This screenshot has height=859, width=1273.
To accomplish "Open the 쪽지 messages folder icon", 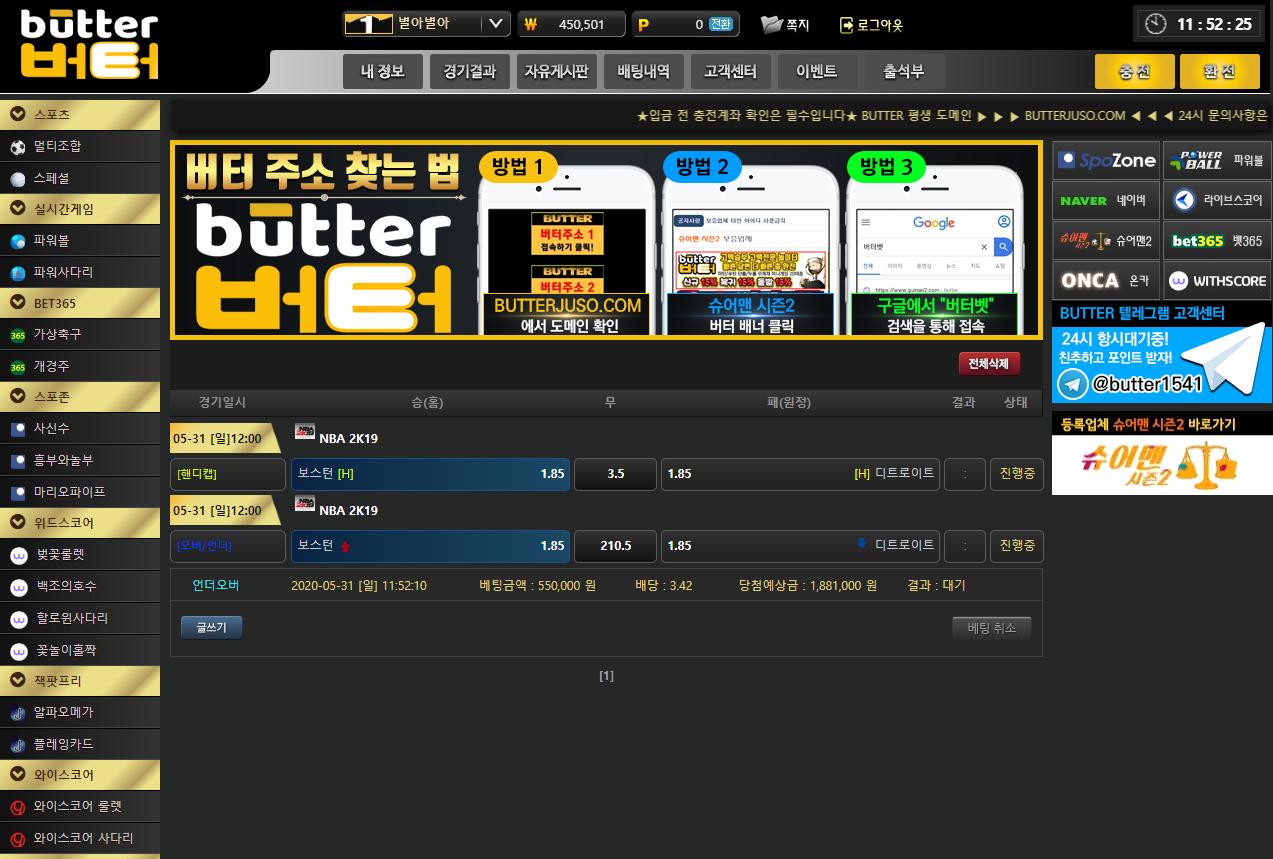I will click(x=771, y=25).
